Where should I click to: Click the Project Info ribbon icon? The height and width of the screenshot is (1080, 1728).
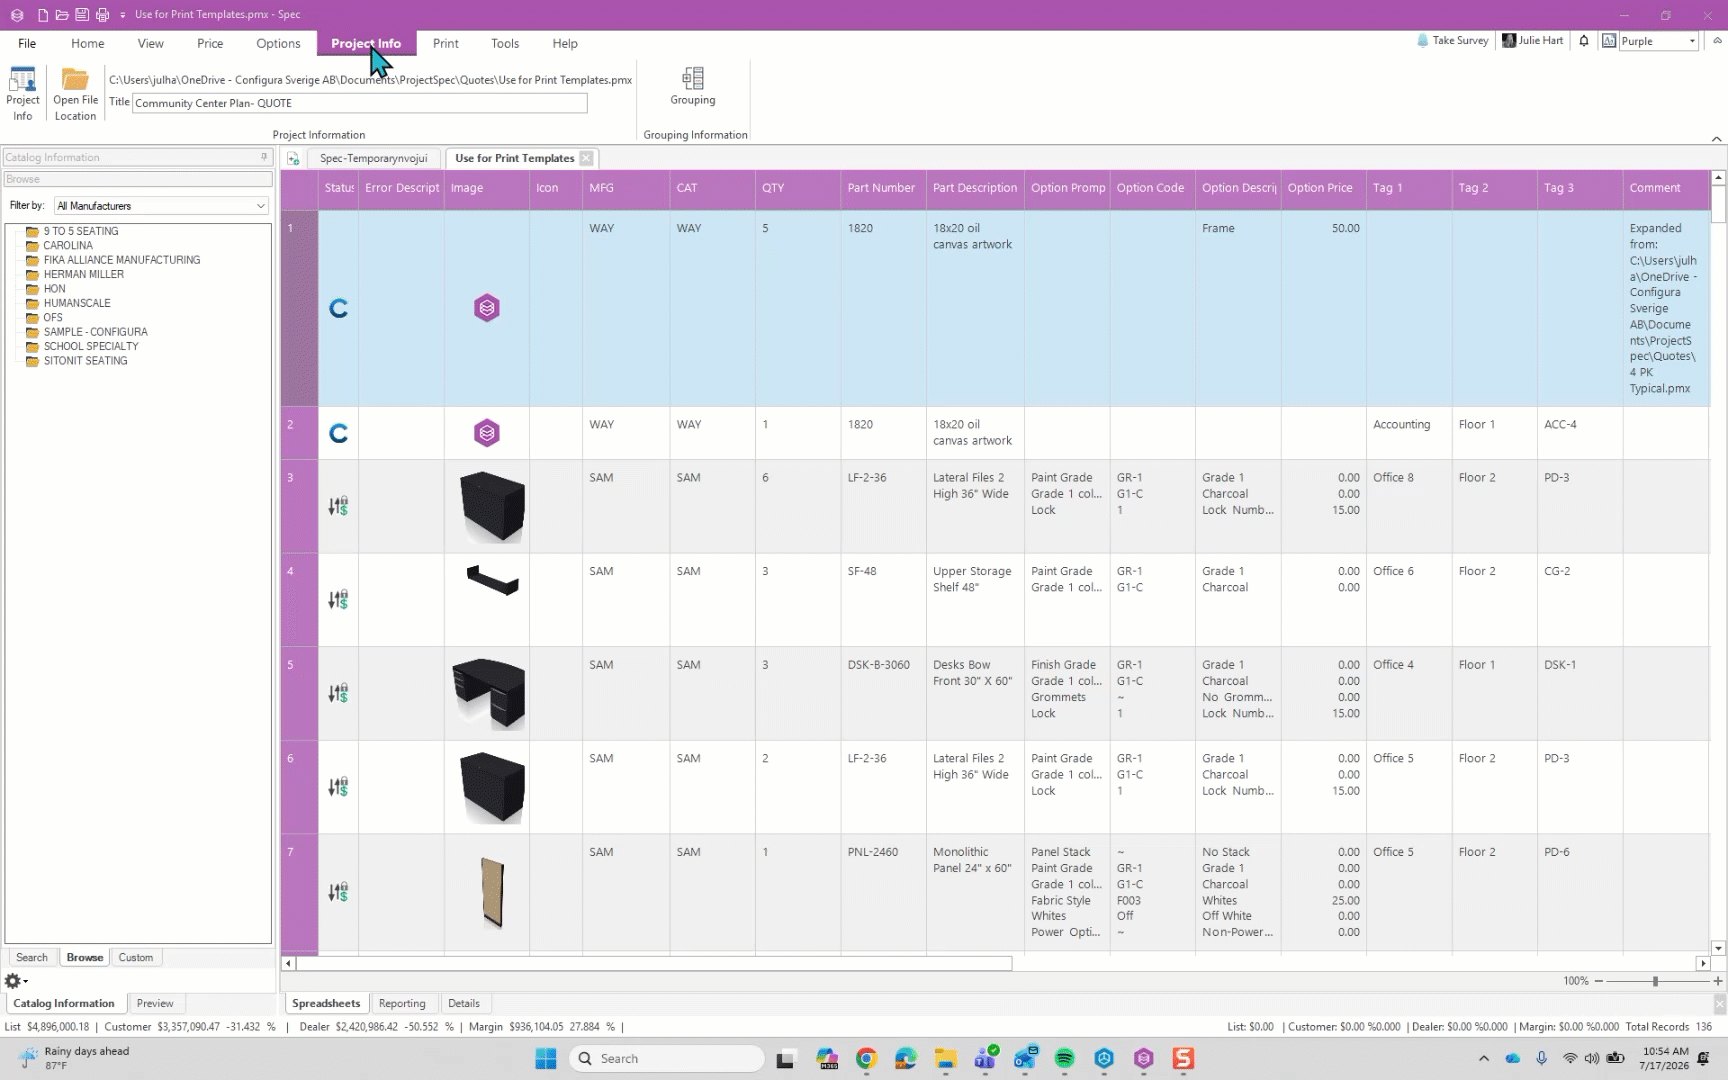point(22,94)
